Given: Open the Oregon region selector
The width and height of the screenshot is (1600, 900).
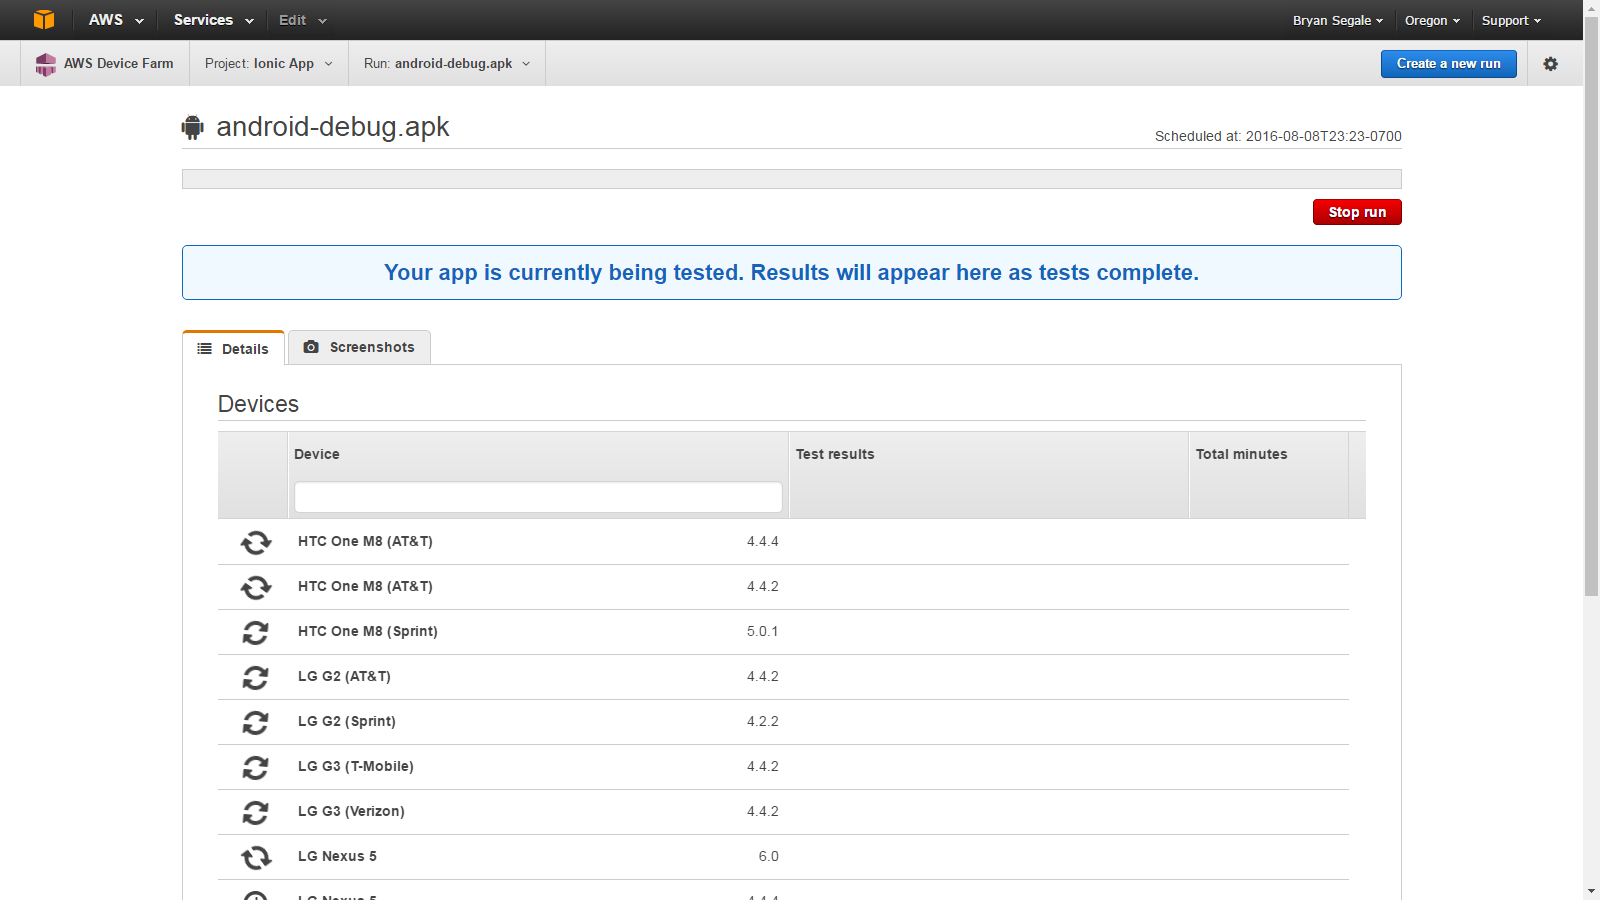Looking at the screenshot, I should pos(1431,19).
